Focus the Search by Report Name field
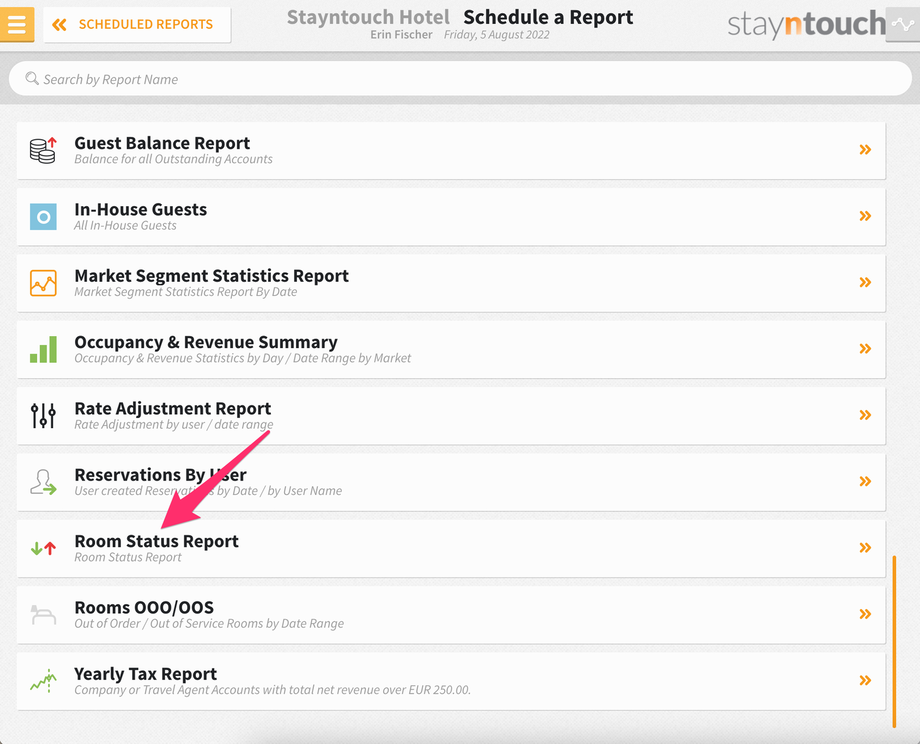The image size is (920, 744). click(460, 79)
